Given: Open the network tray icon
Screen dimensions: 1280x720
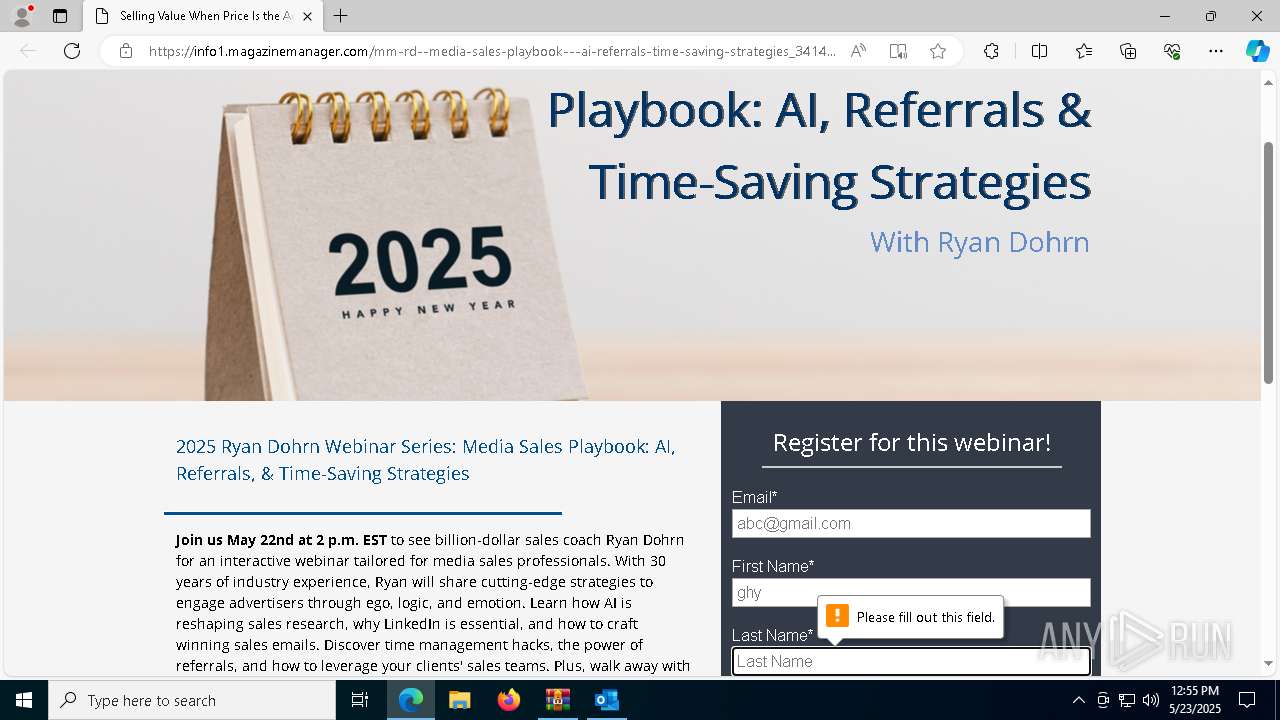Looking at the screenshot, I should point(1127,700).
